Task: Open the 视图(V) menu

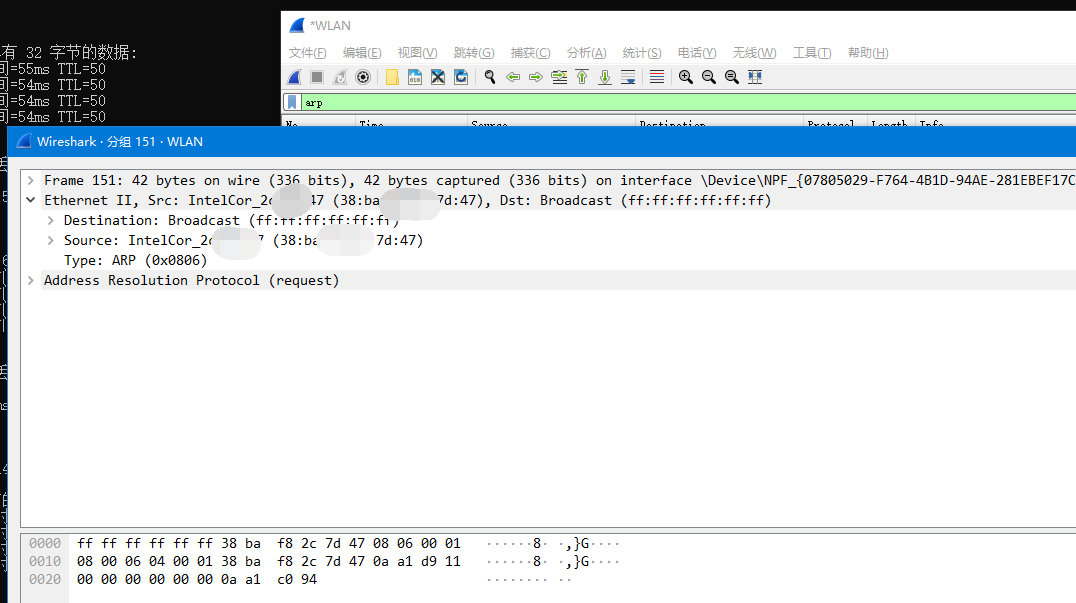Action: click(x=417, y=53)
